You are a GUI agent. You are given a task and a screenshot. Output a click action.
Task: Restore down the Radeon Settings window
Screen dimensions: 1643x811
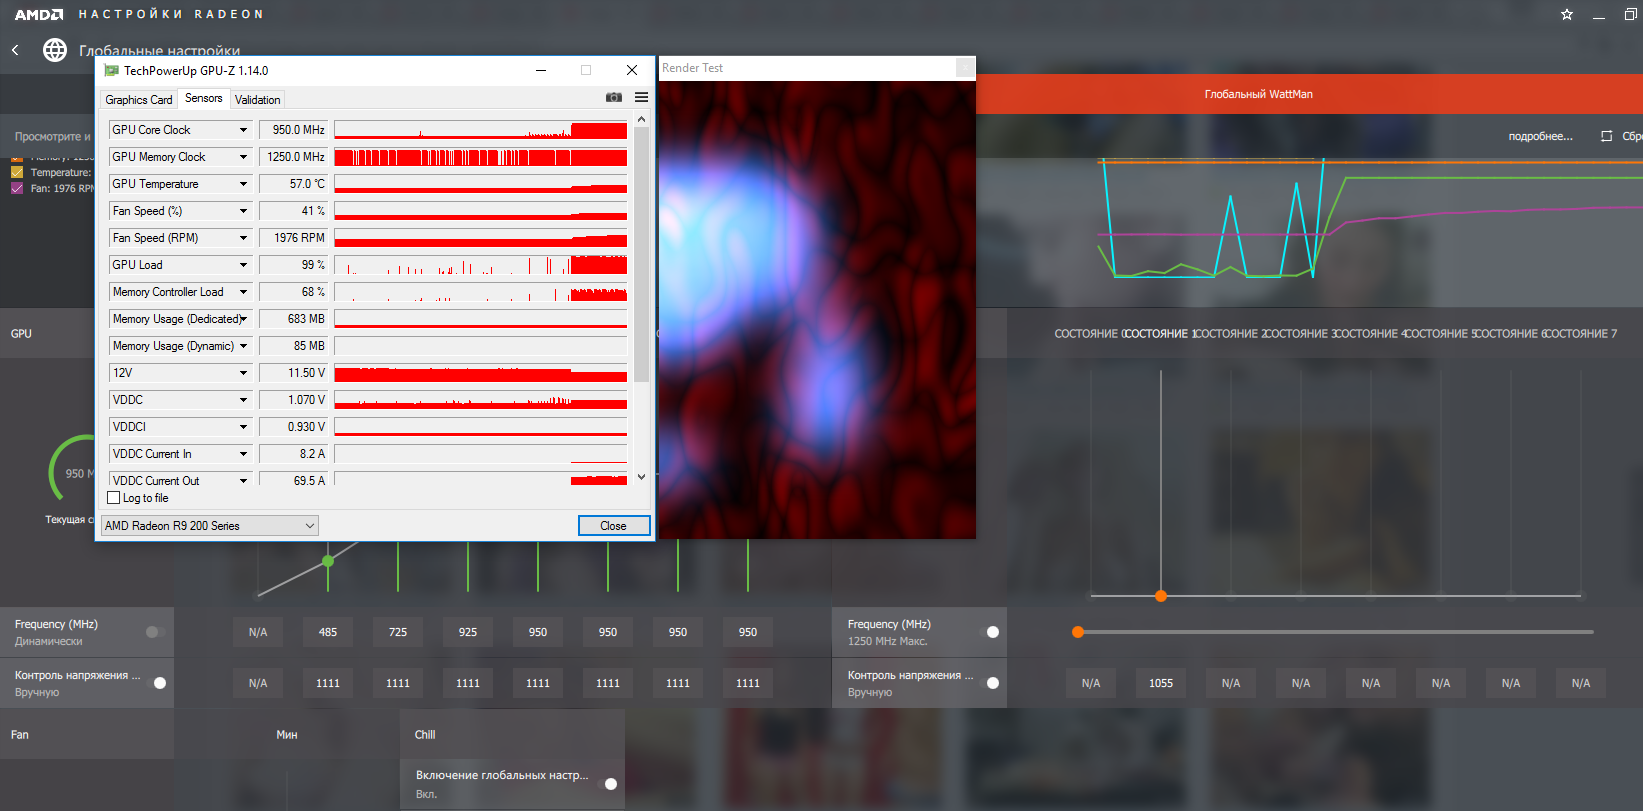(1629, 14)
